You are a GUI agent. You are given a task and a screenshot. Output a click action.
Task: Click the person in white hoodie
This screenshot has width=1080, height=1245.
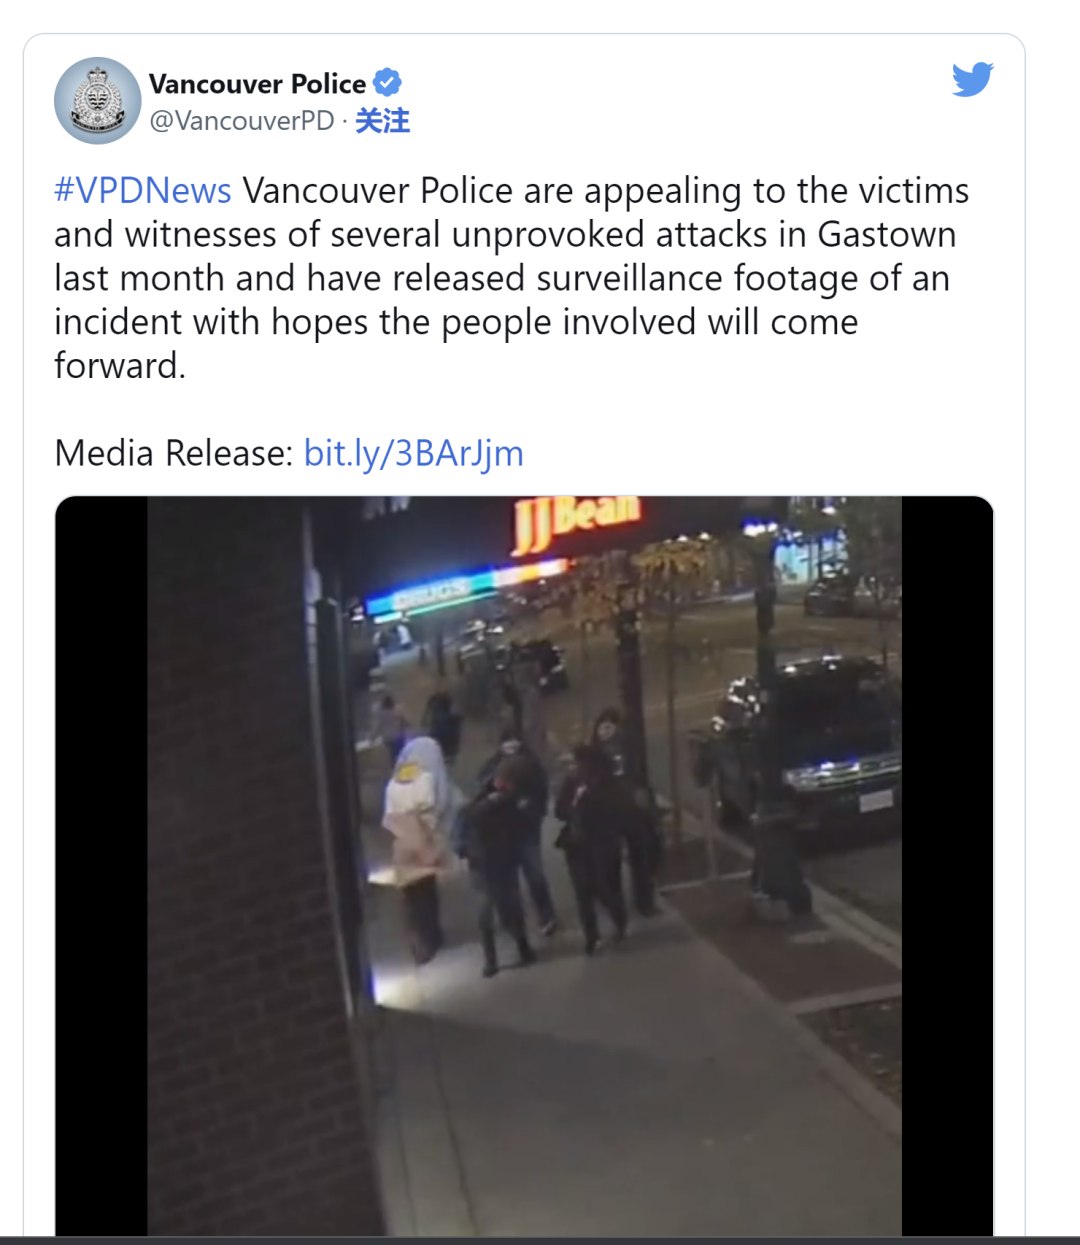coord(419,845)
